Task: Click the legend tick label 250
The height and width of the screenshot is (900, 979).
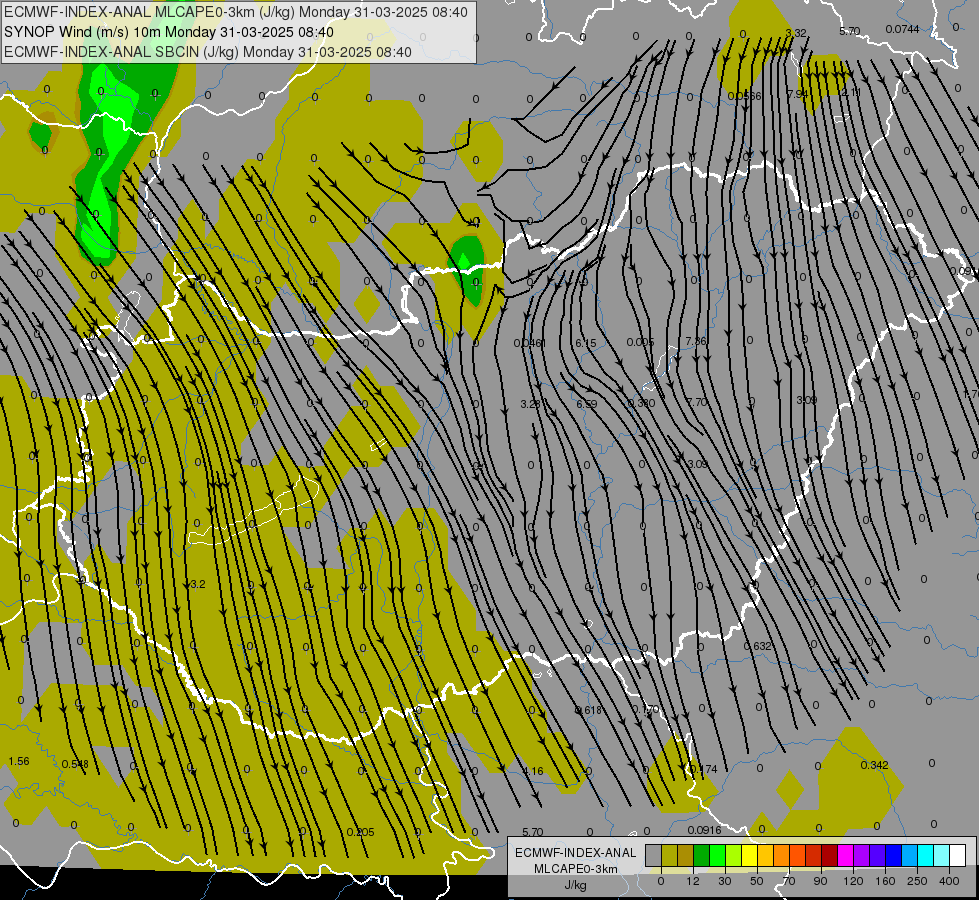Action: (x=917, y=881)
